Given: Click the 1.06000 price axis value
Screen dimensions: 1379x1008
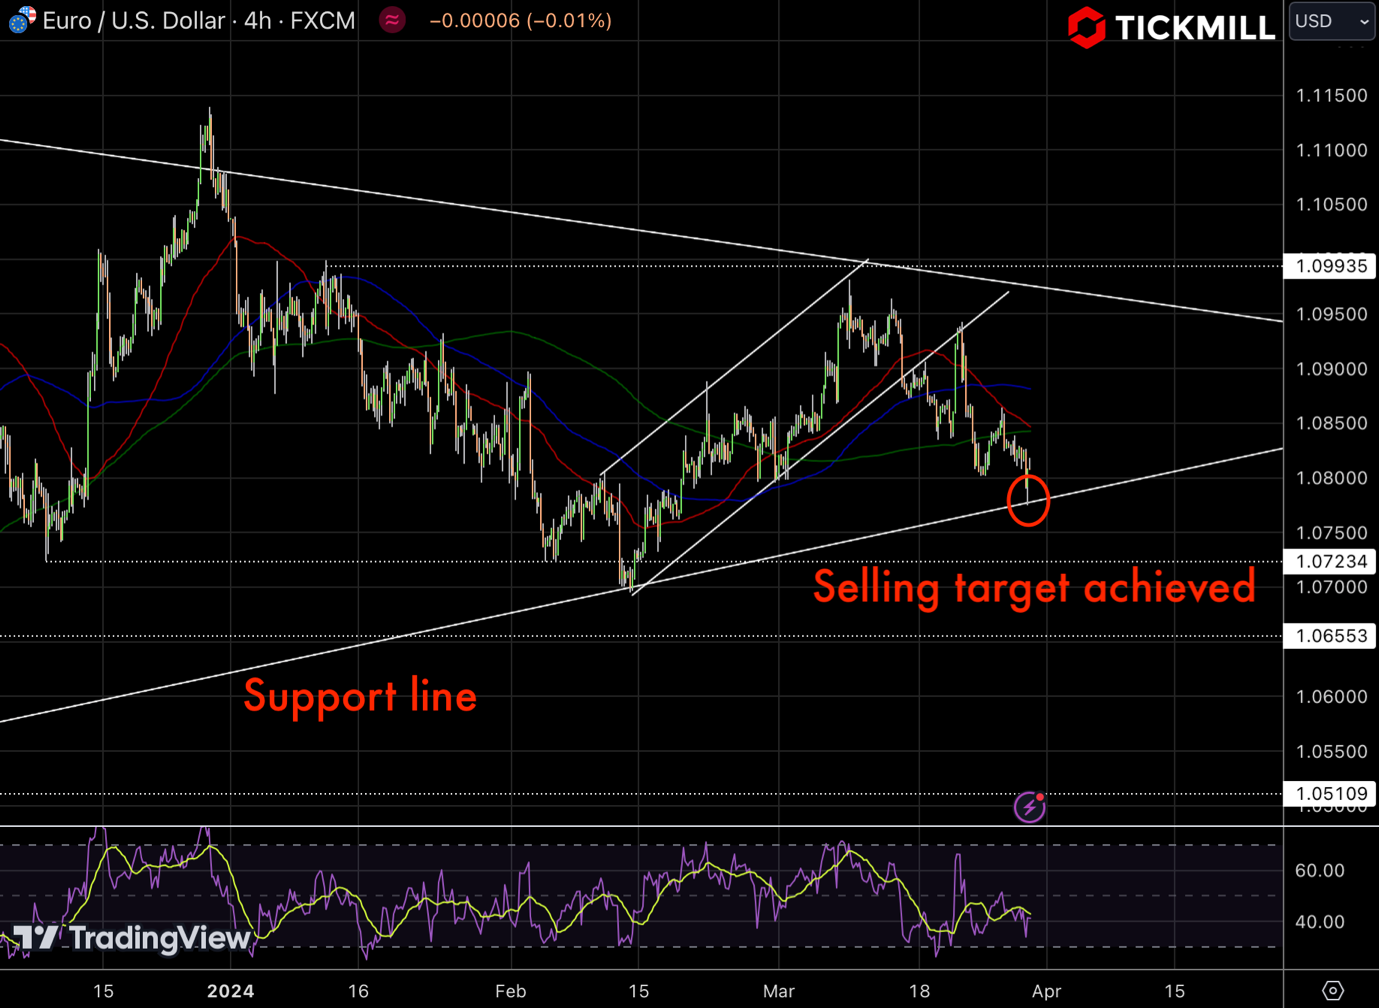Looking at the screenshot, I should click(1331, 697).
